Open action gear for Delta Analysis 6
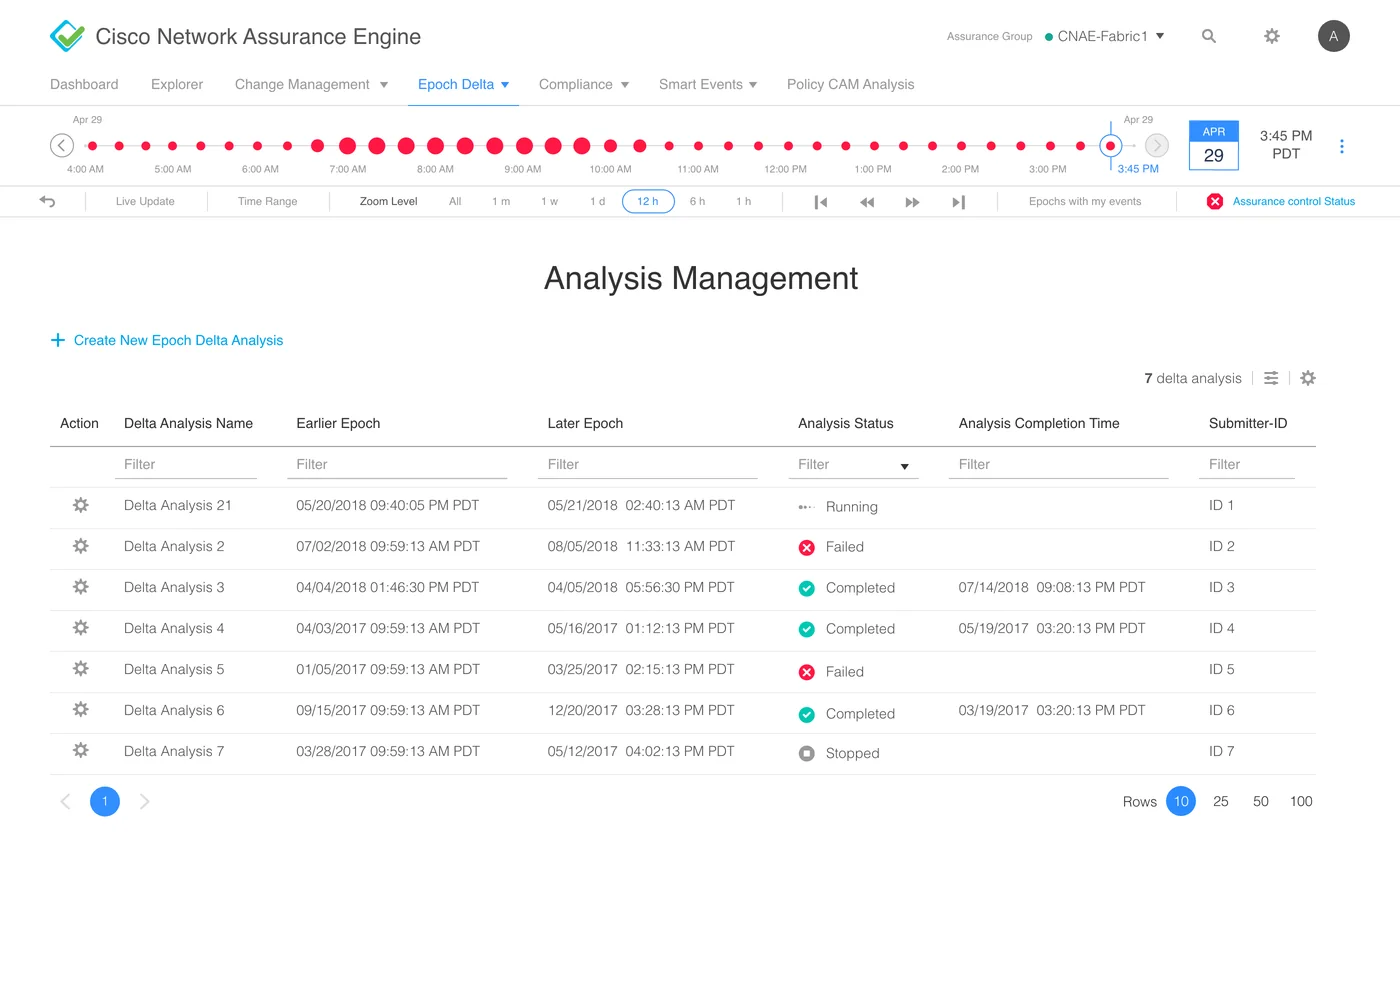 81,710
